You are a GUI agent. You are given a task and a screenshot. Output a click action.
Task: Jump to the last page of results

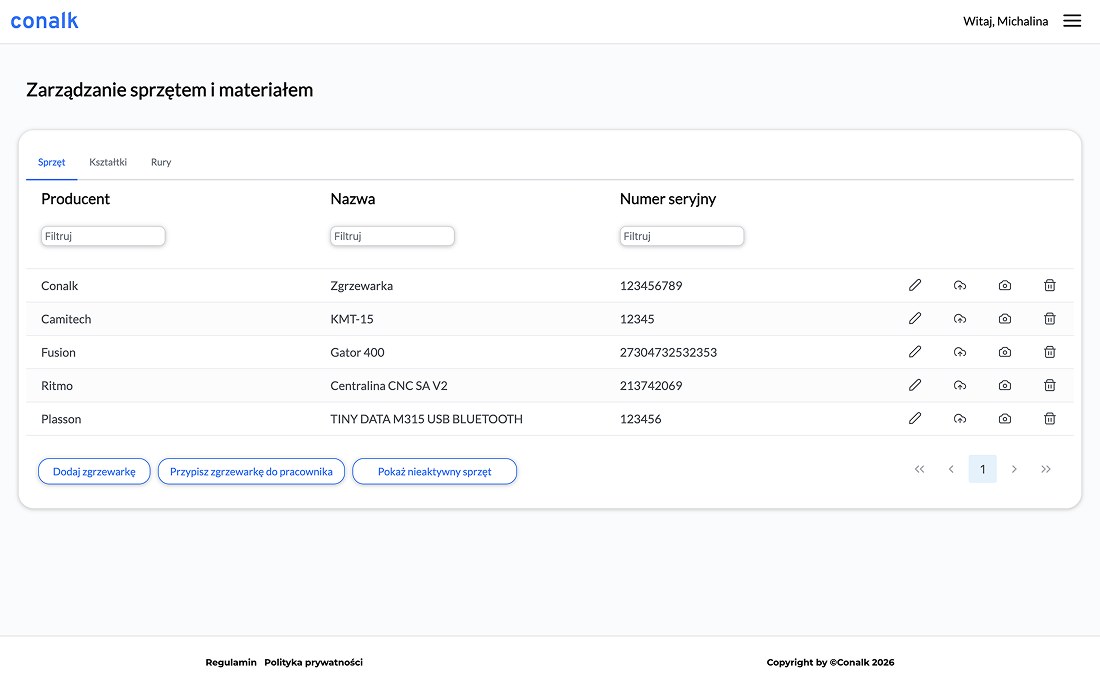1045,469
